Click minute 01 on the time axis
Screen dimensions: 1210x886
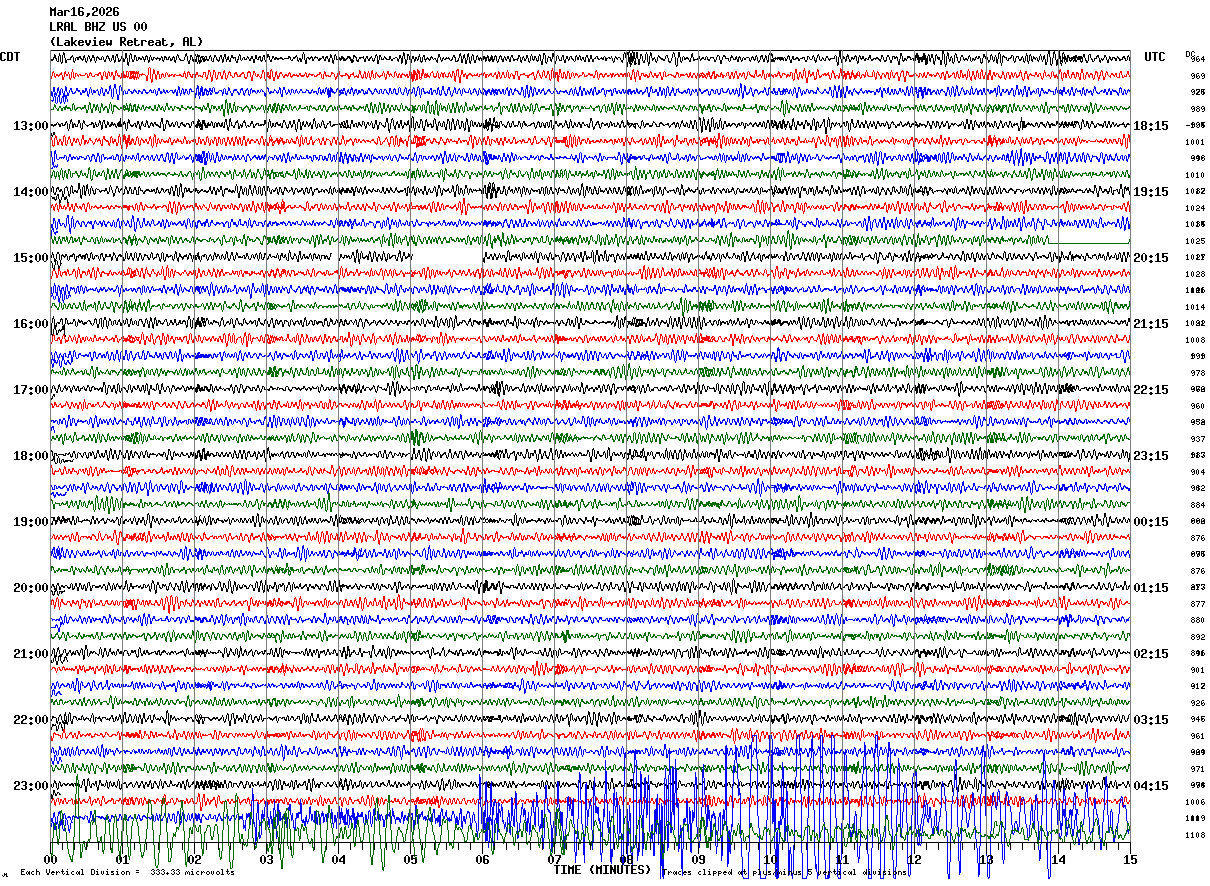click(x=122, y=860)
